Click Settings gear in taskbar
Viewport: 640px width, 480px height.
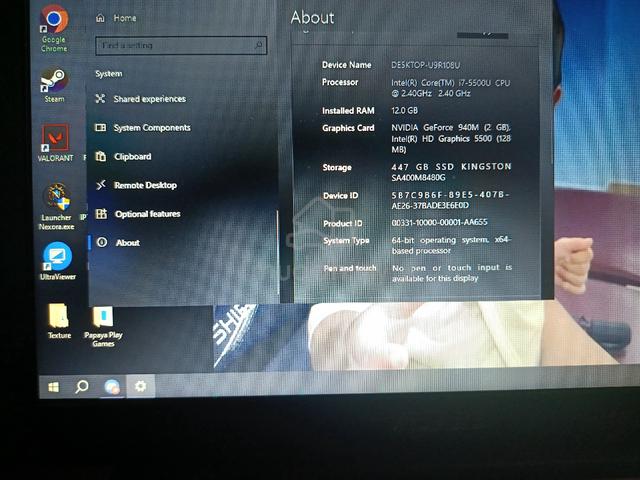(x=140, y=386)
